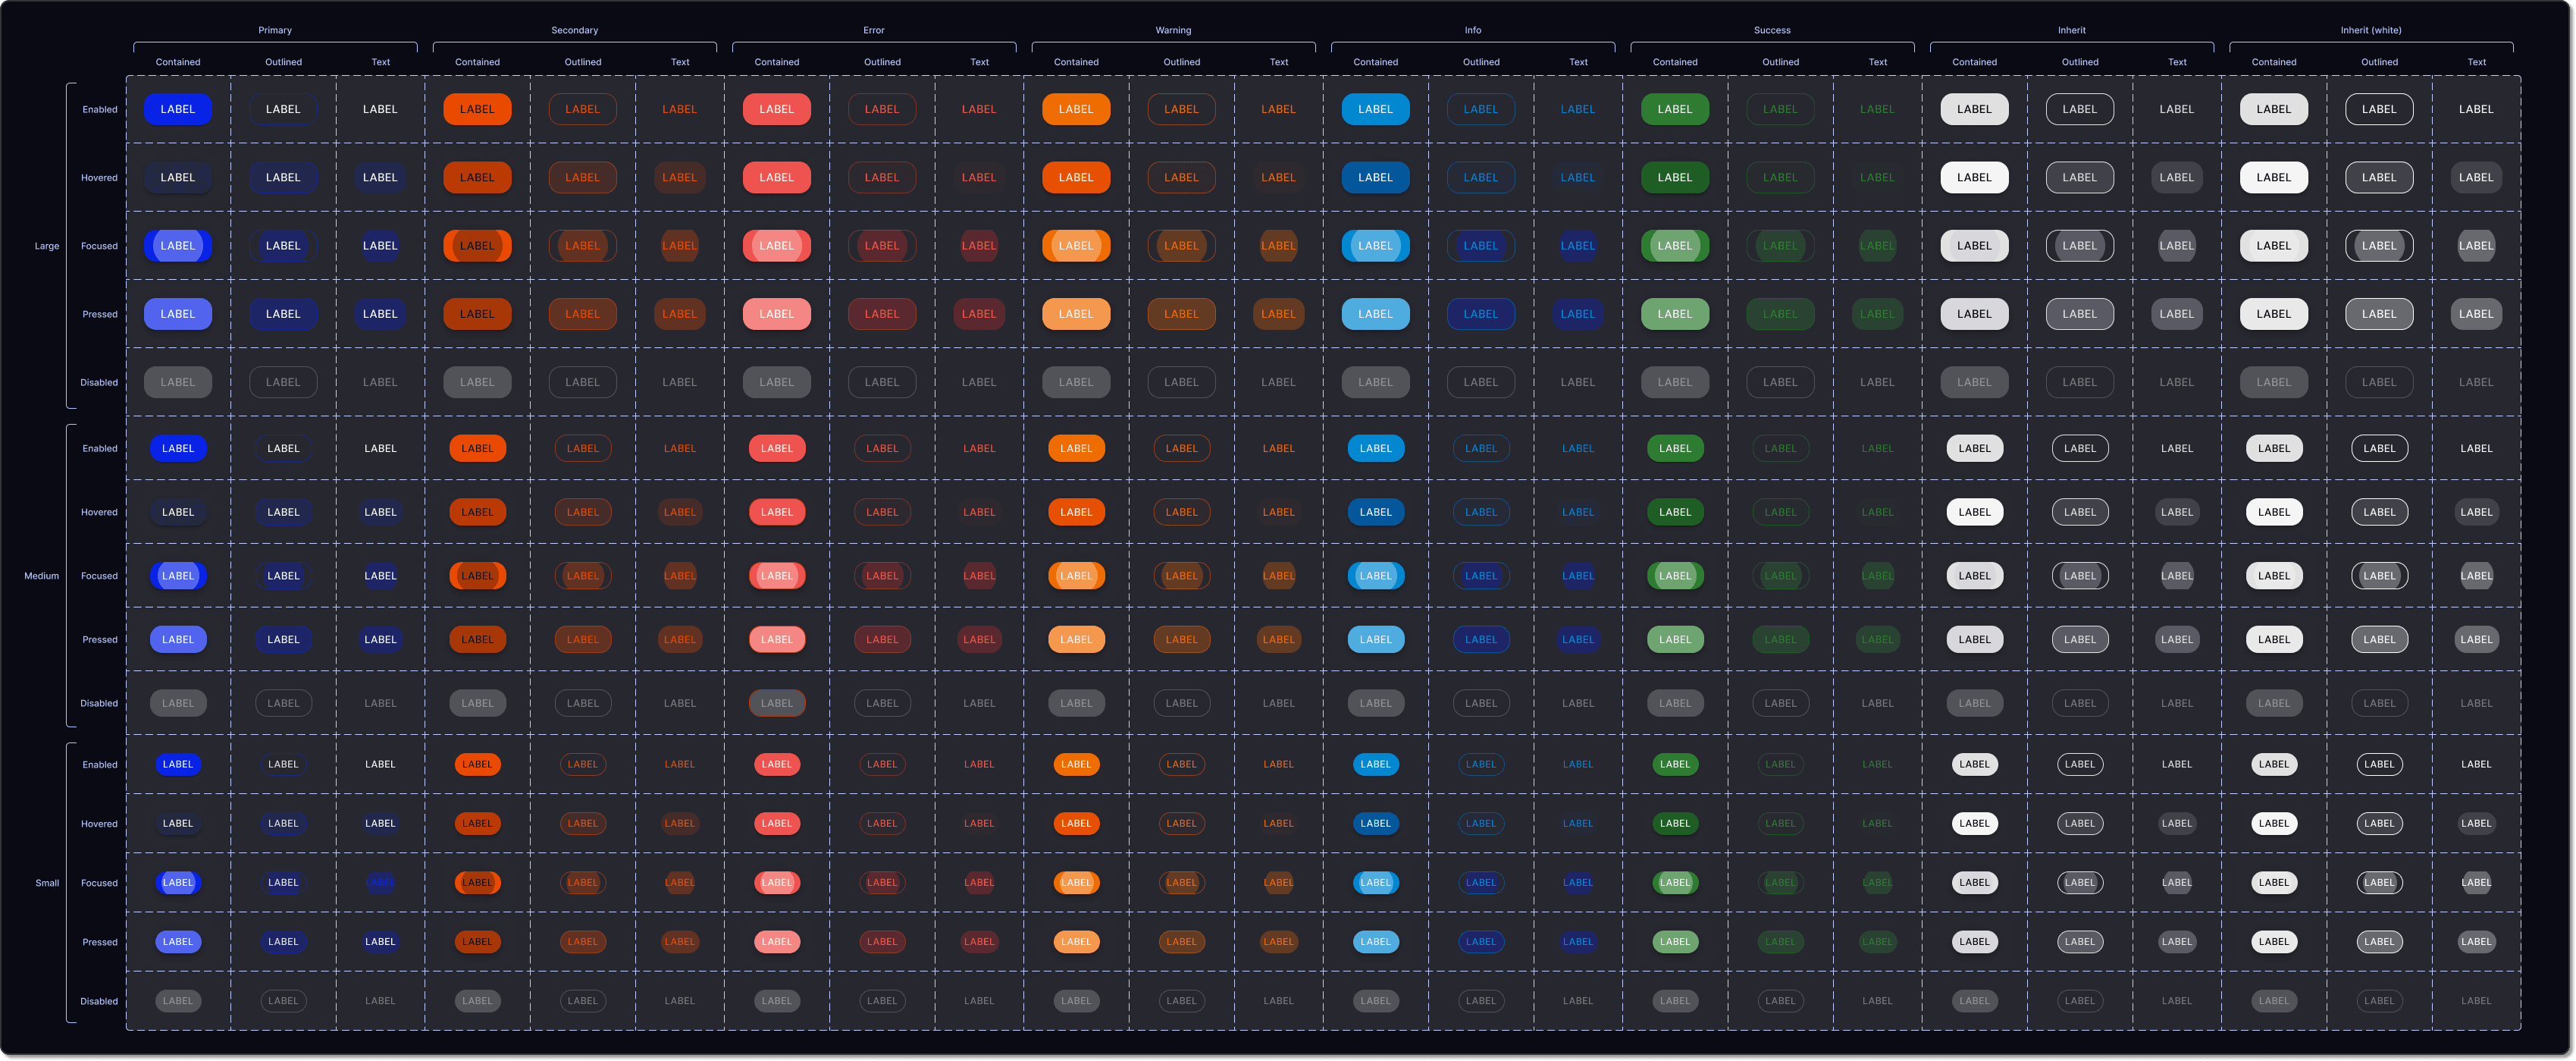The width and height of the screenshot is (2576, 1061).
Task: Click the Large Focused Error Contained button
Action: point(776,245)
